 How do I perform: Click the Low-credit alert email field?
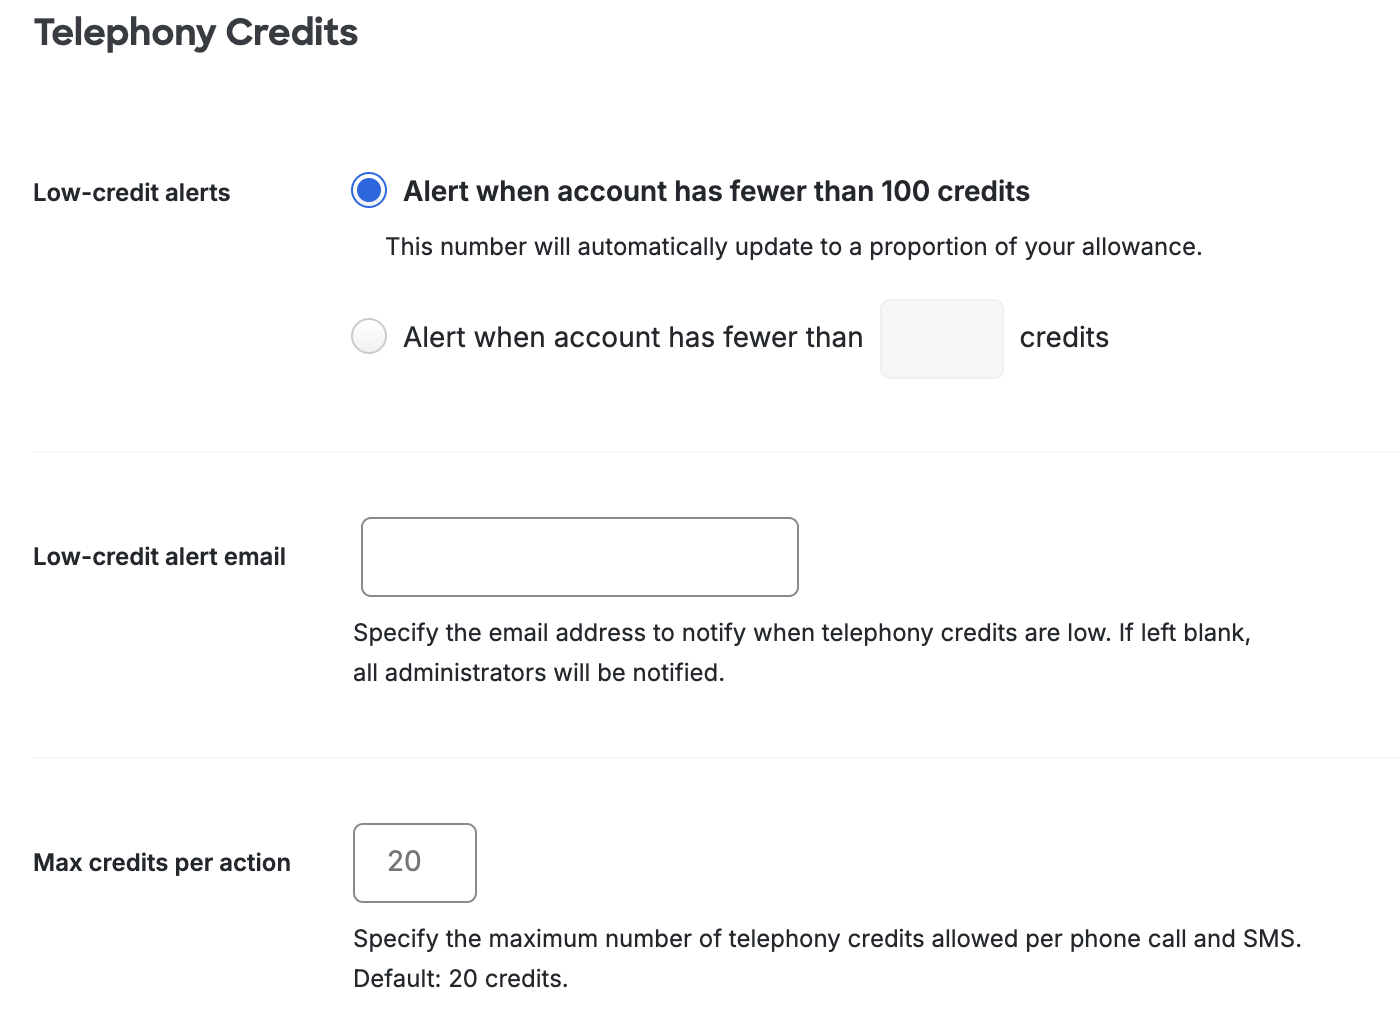click(578, 557)
